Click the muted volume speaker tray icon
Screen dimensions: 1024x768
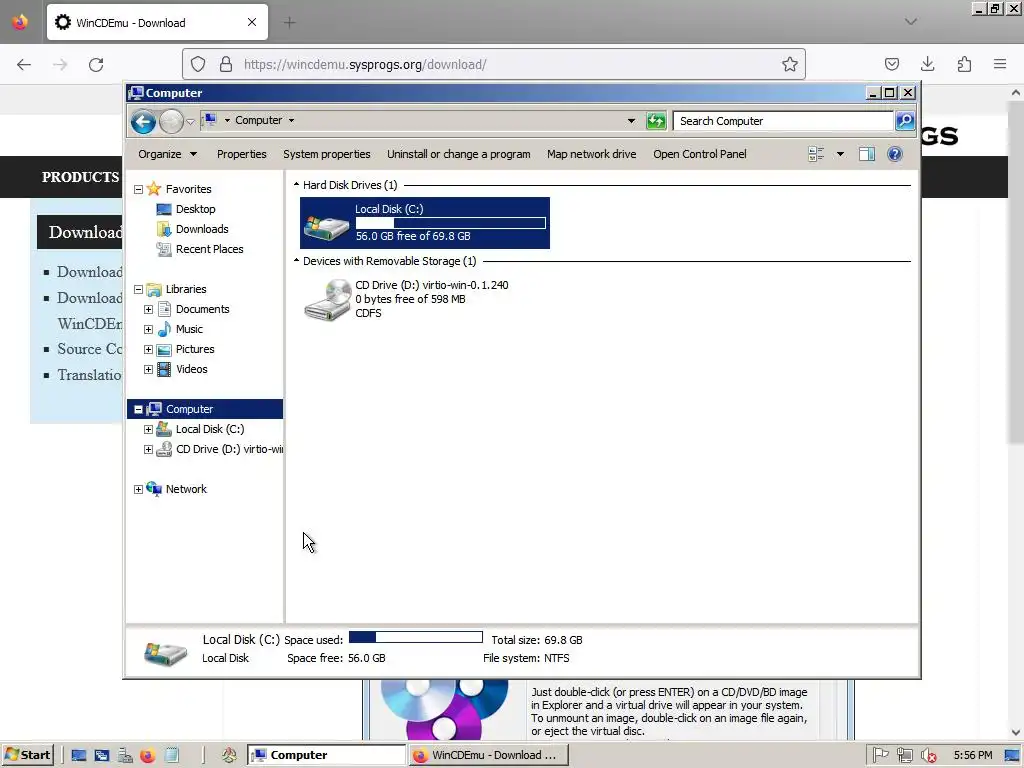[928, 755]
